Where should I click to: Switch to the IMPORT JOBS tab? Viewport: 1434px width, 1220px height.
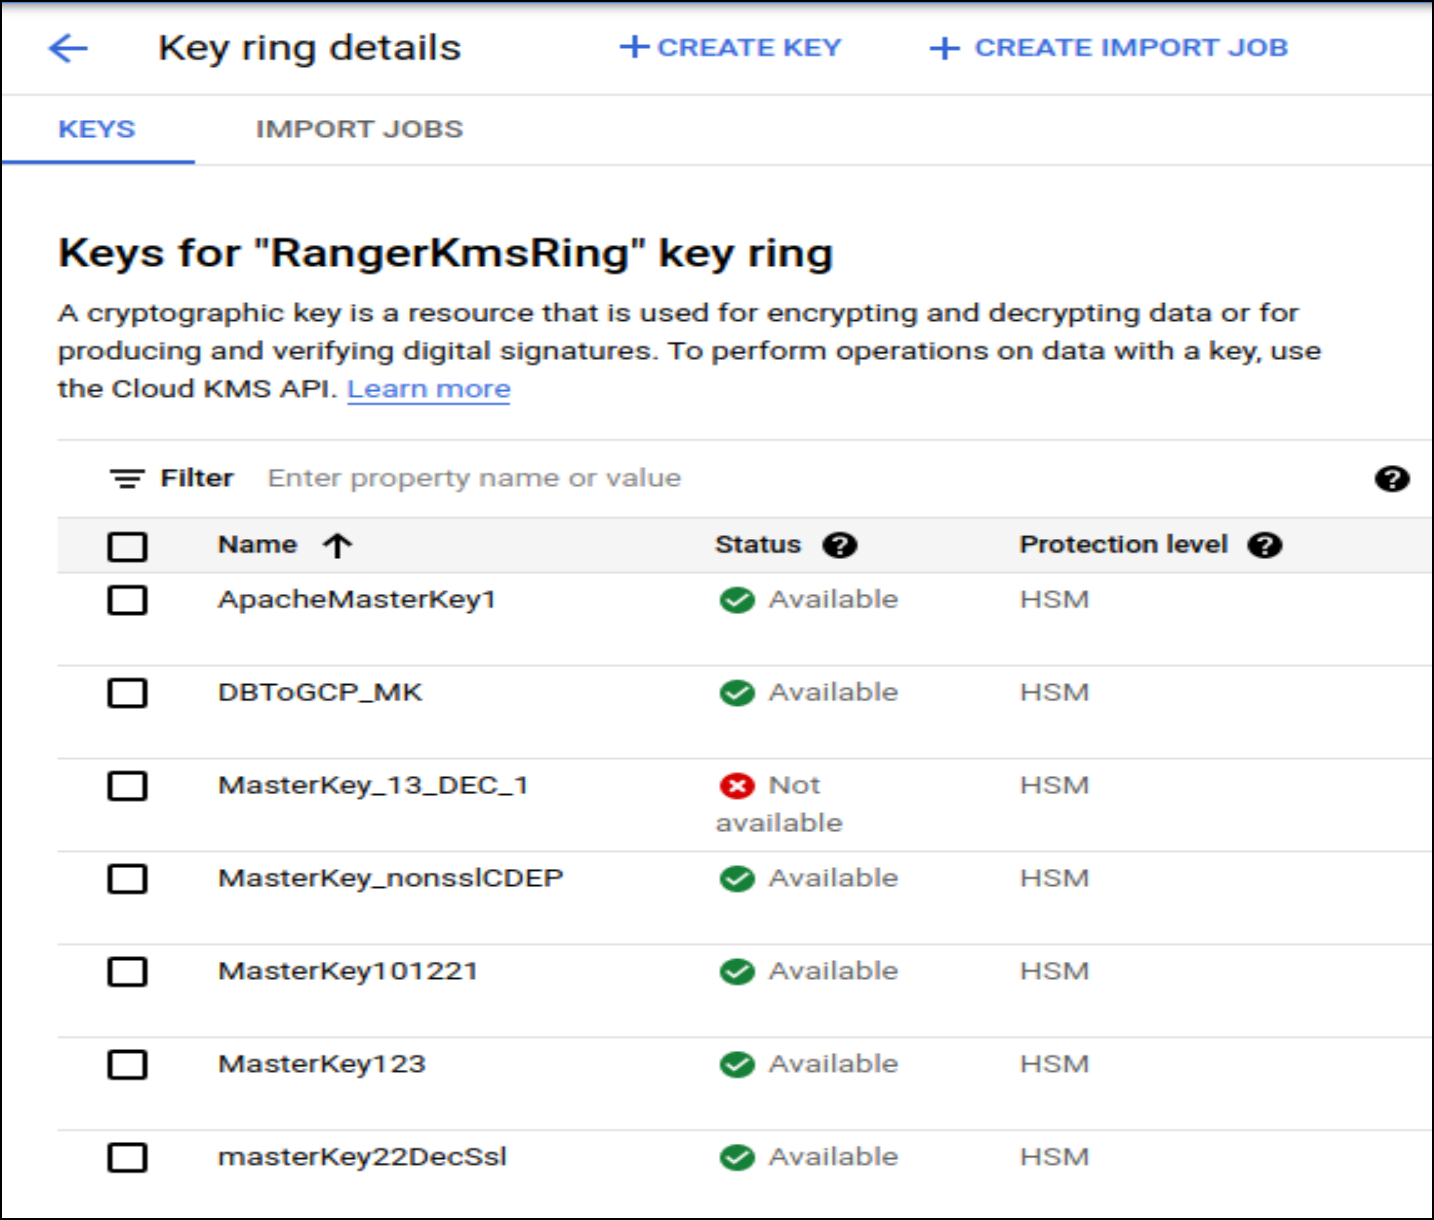[x=359, y=129]
